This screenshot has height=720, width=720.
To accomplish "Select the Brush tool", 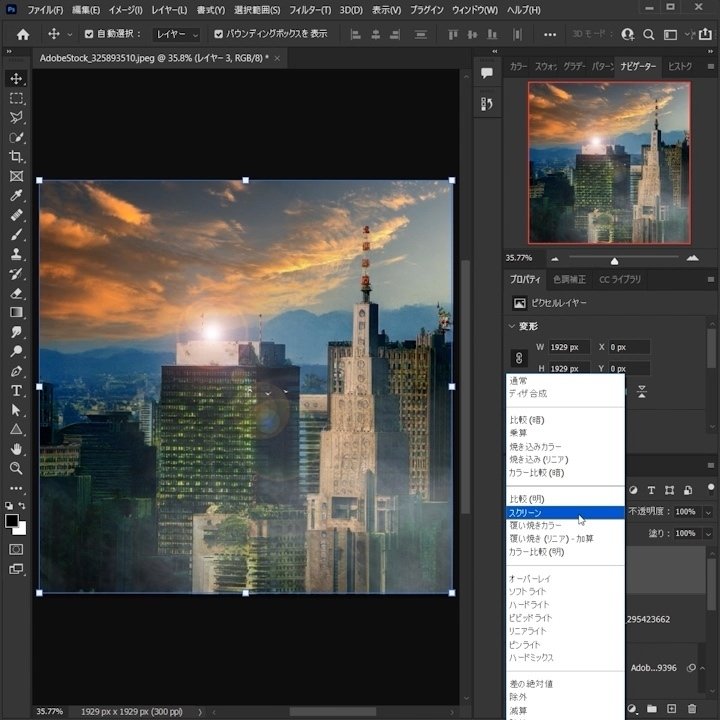I will point(16,235).
